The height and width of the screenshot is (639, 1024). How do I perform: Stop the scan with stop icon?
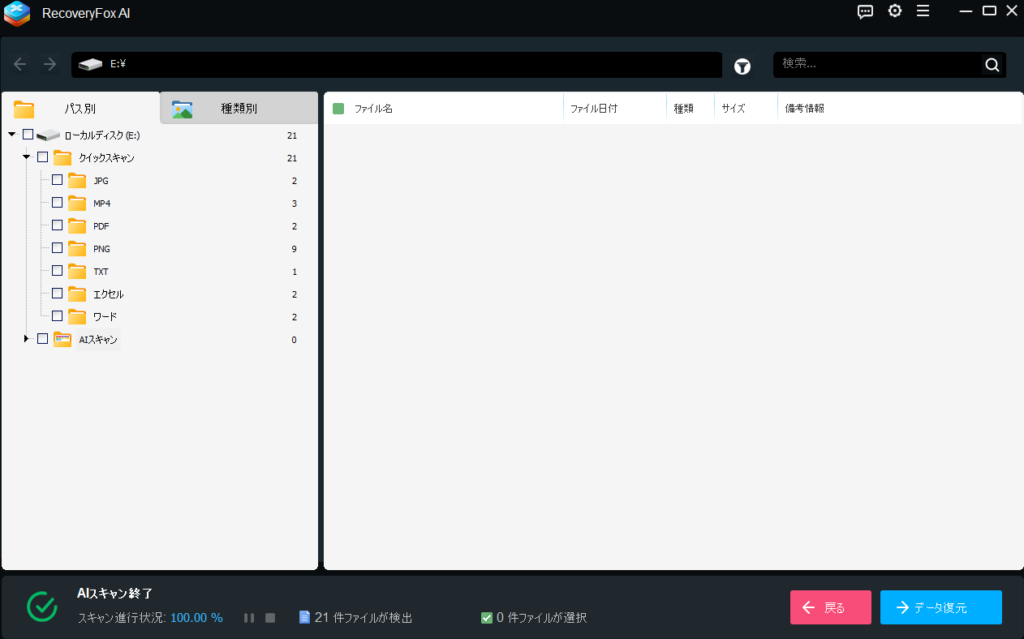point(270,618)
